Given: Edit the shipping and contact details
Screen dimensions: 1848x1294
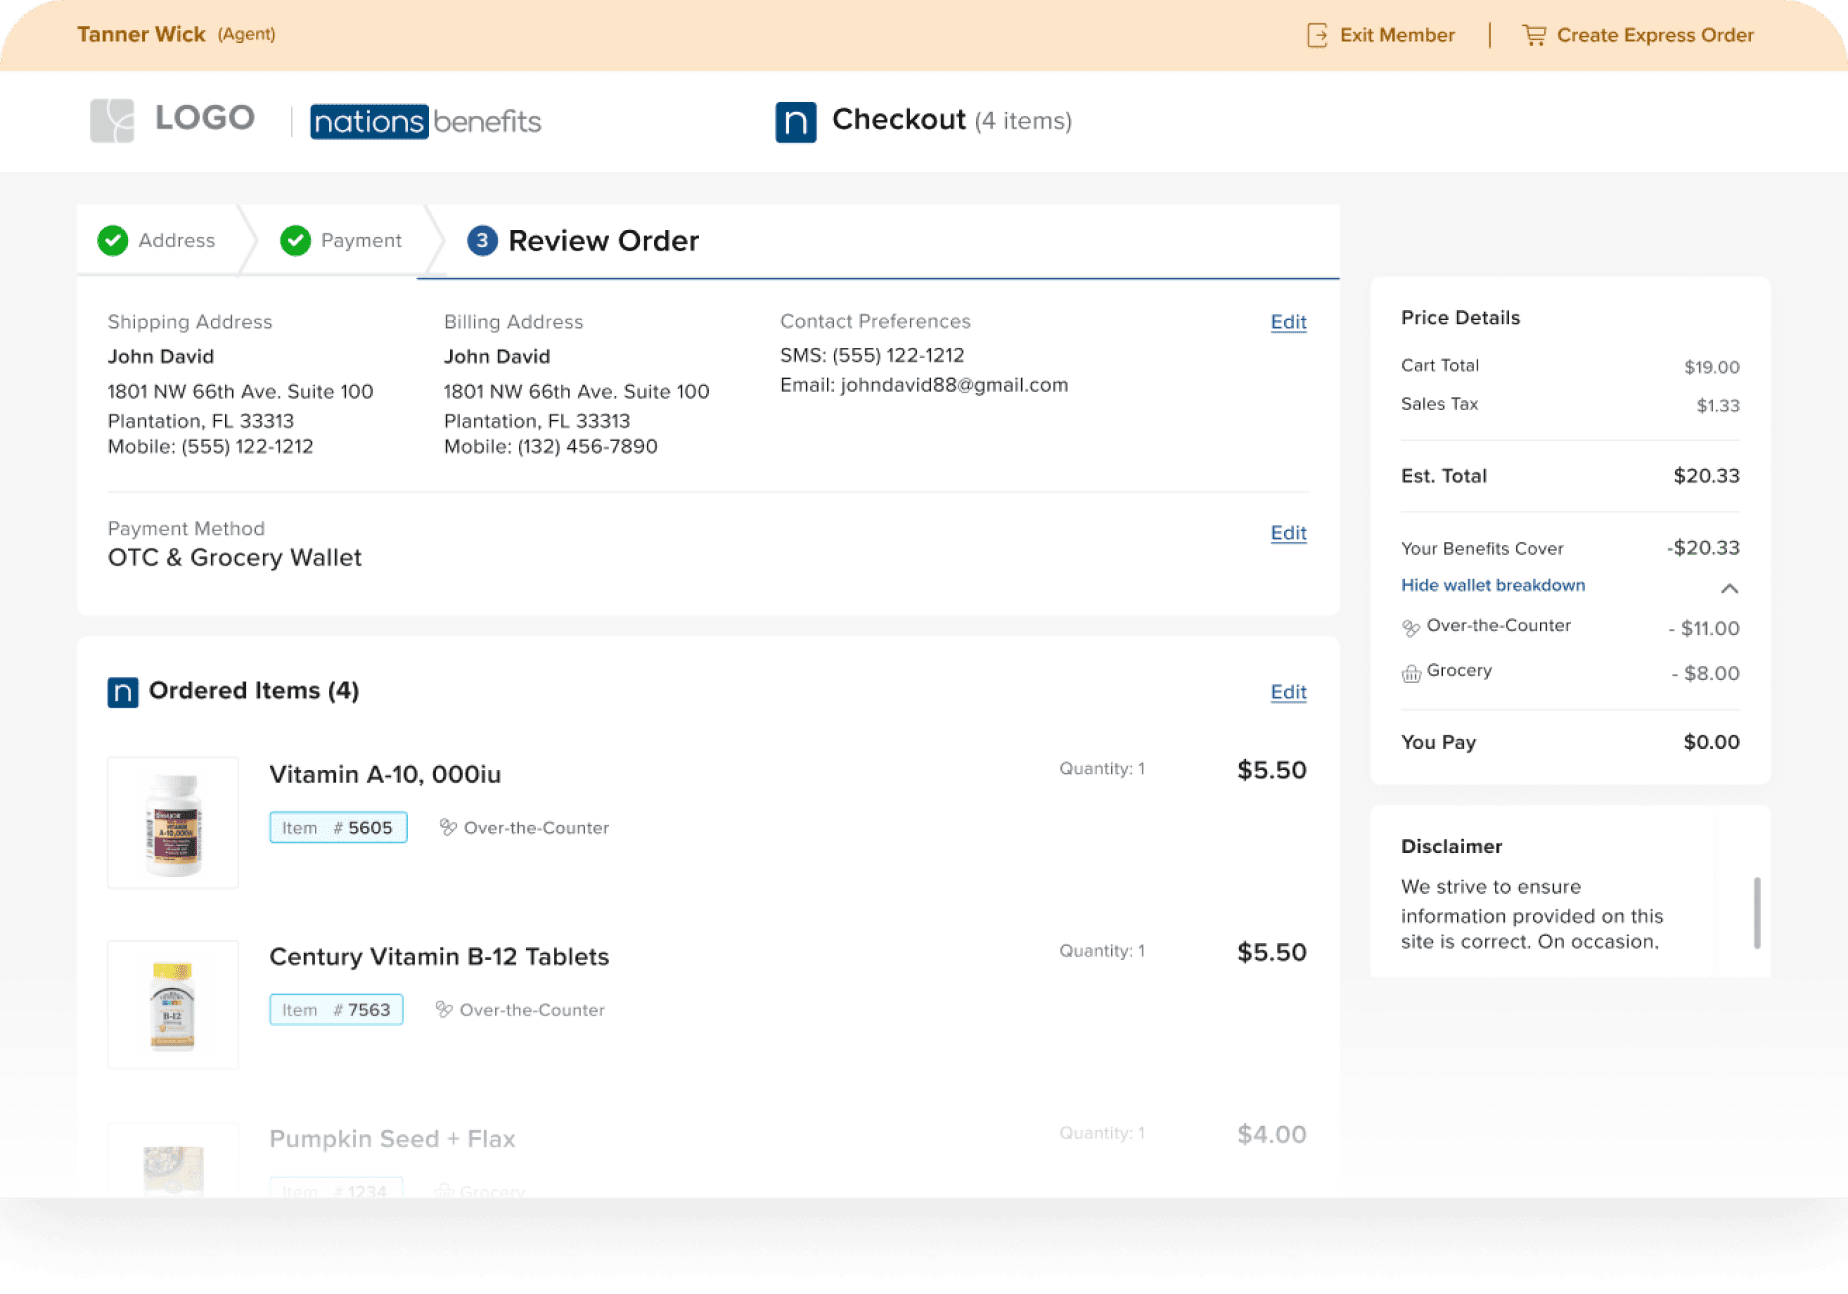Looking at the screenshot, I should point(1288,322).
